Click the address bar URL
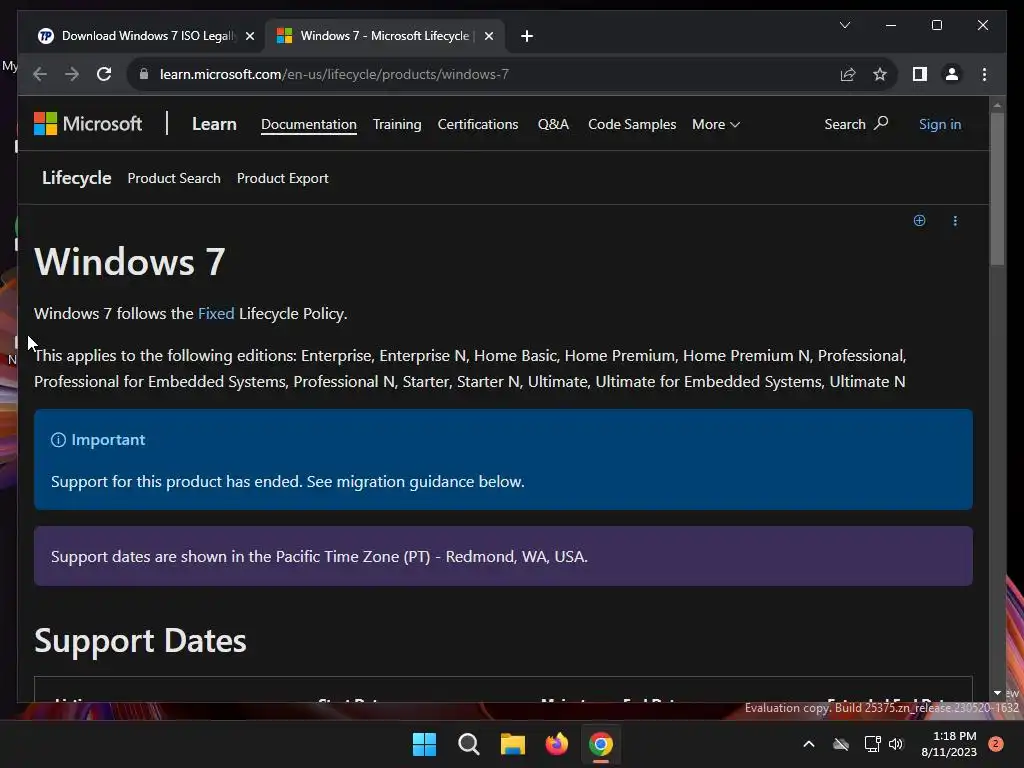 coord(334,74)
